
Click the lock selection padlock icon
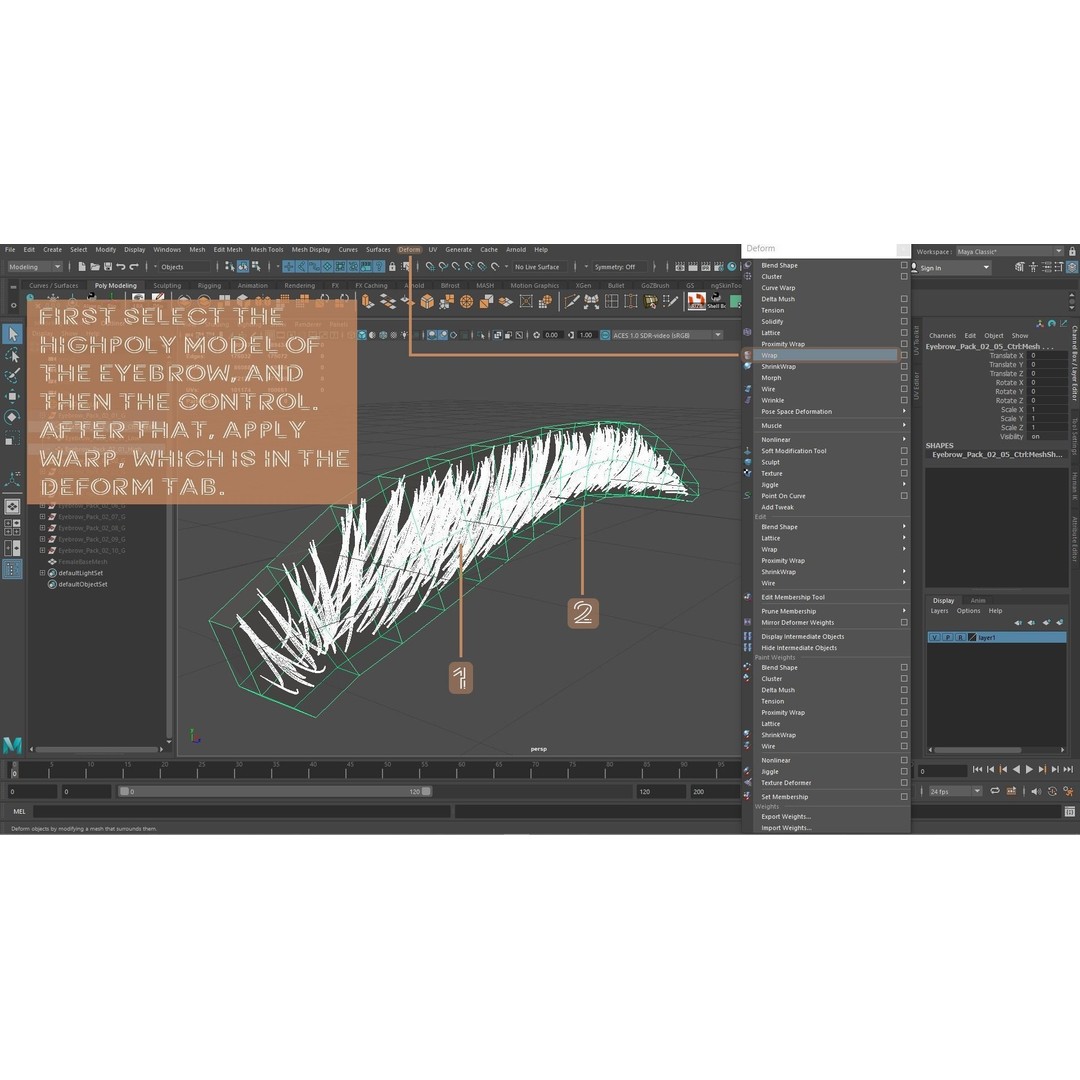[x=392, y=267]
